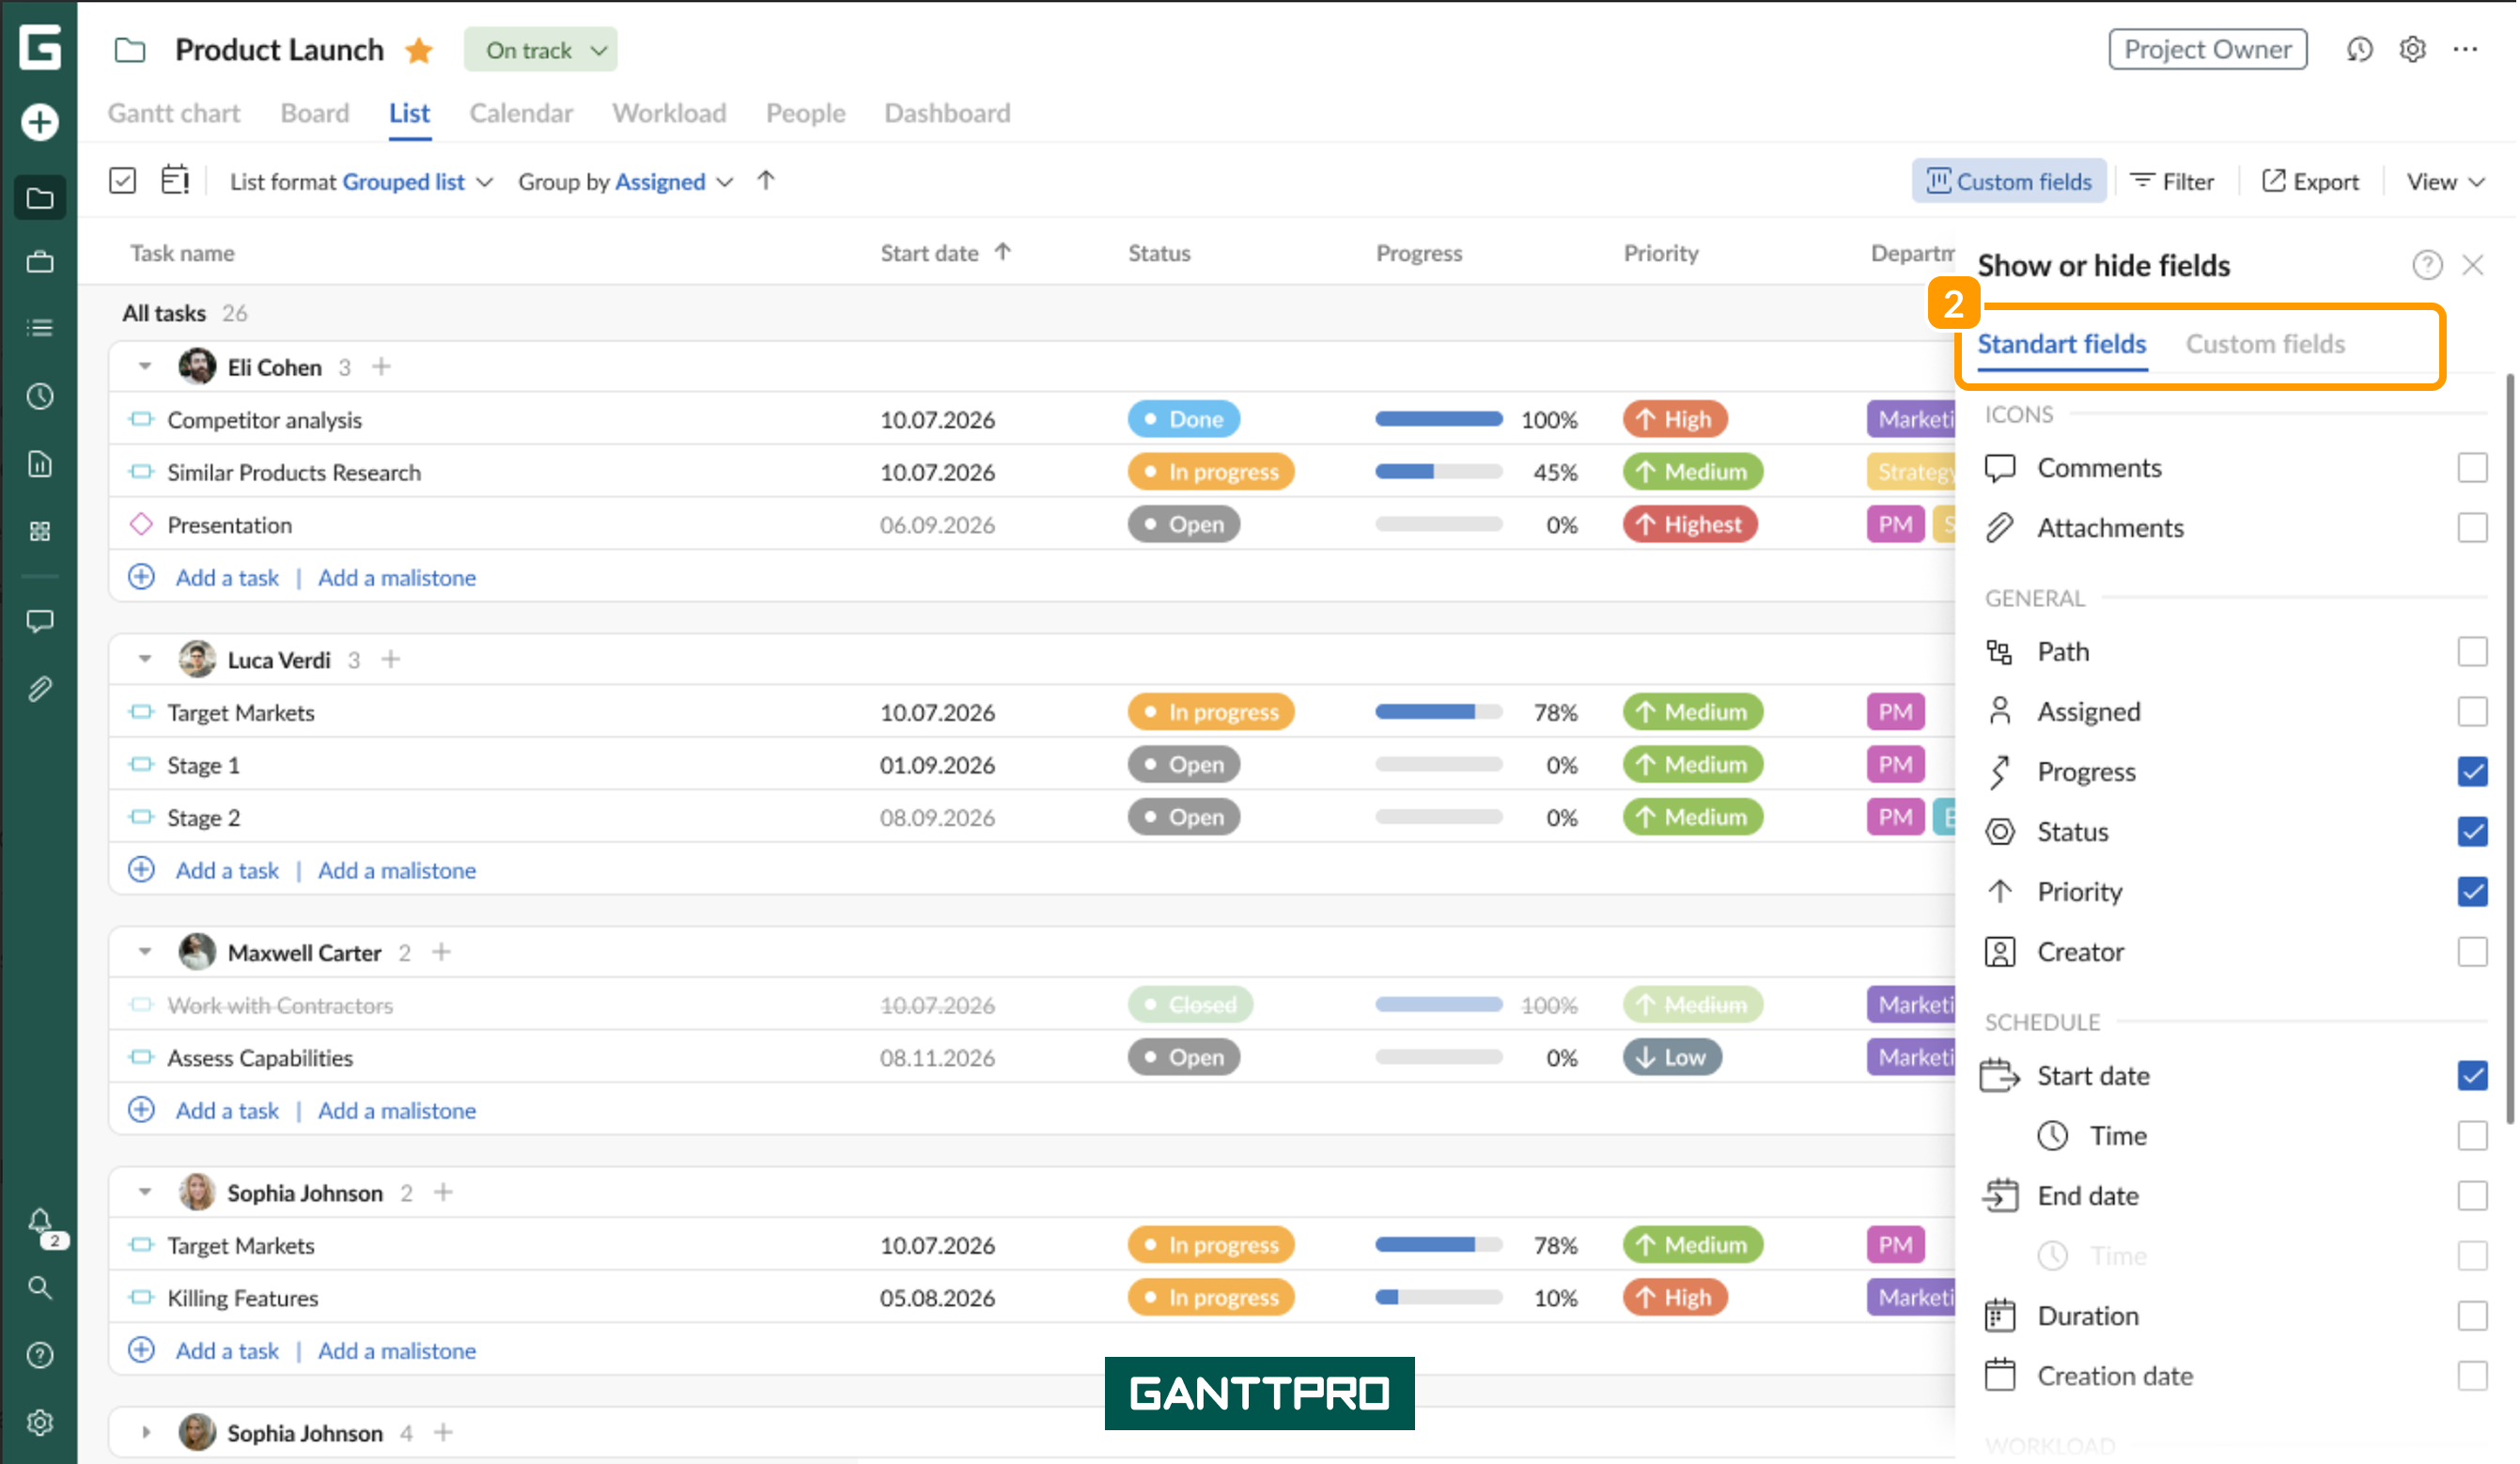
Task: Open the notifications bell in sidebar
Action: point(40,1222)
